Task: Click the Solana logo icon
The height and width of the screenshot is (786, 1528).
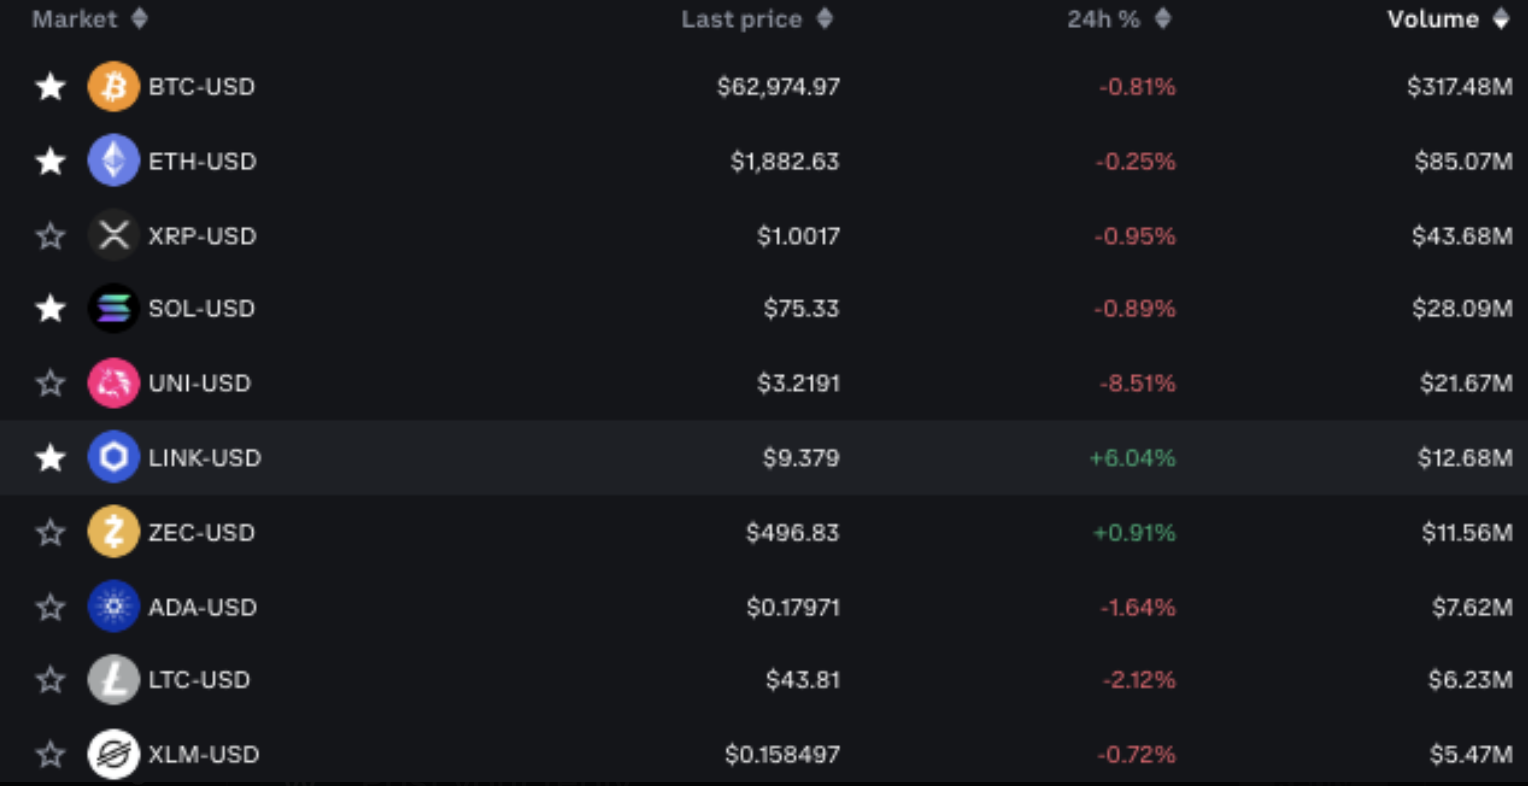Action: [x=113, y=308]
